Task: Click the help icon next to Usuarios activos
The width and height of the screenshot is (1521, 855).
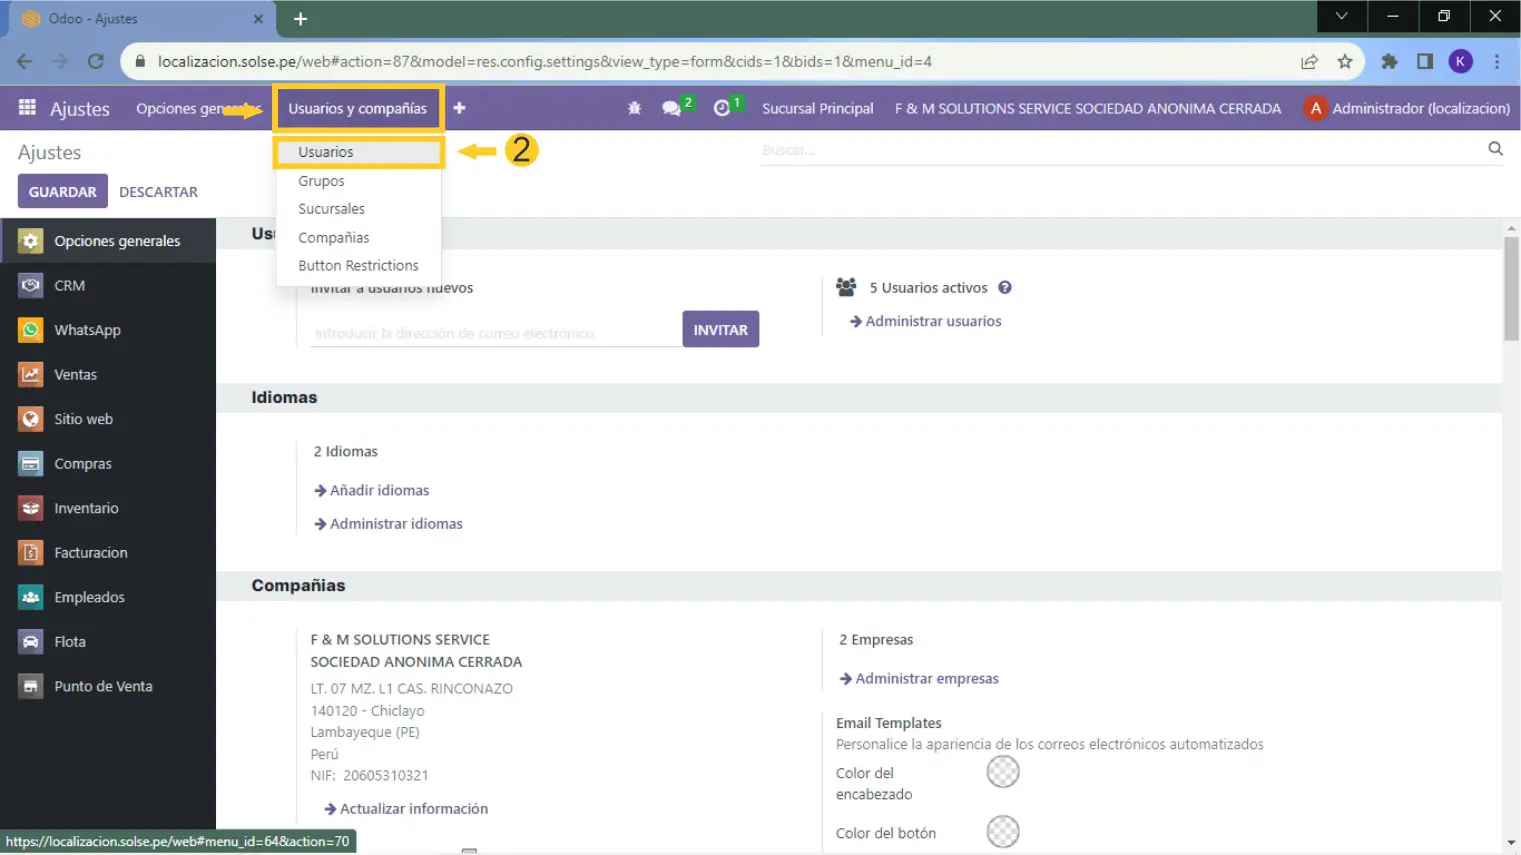Action: tap(1005, 287)
